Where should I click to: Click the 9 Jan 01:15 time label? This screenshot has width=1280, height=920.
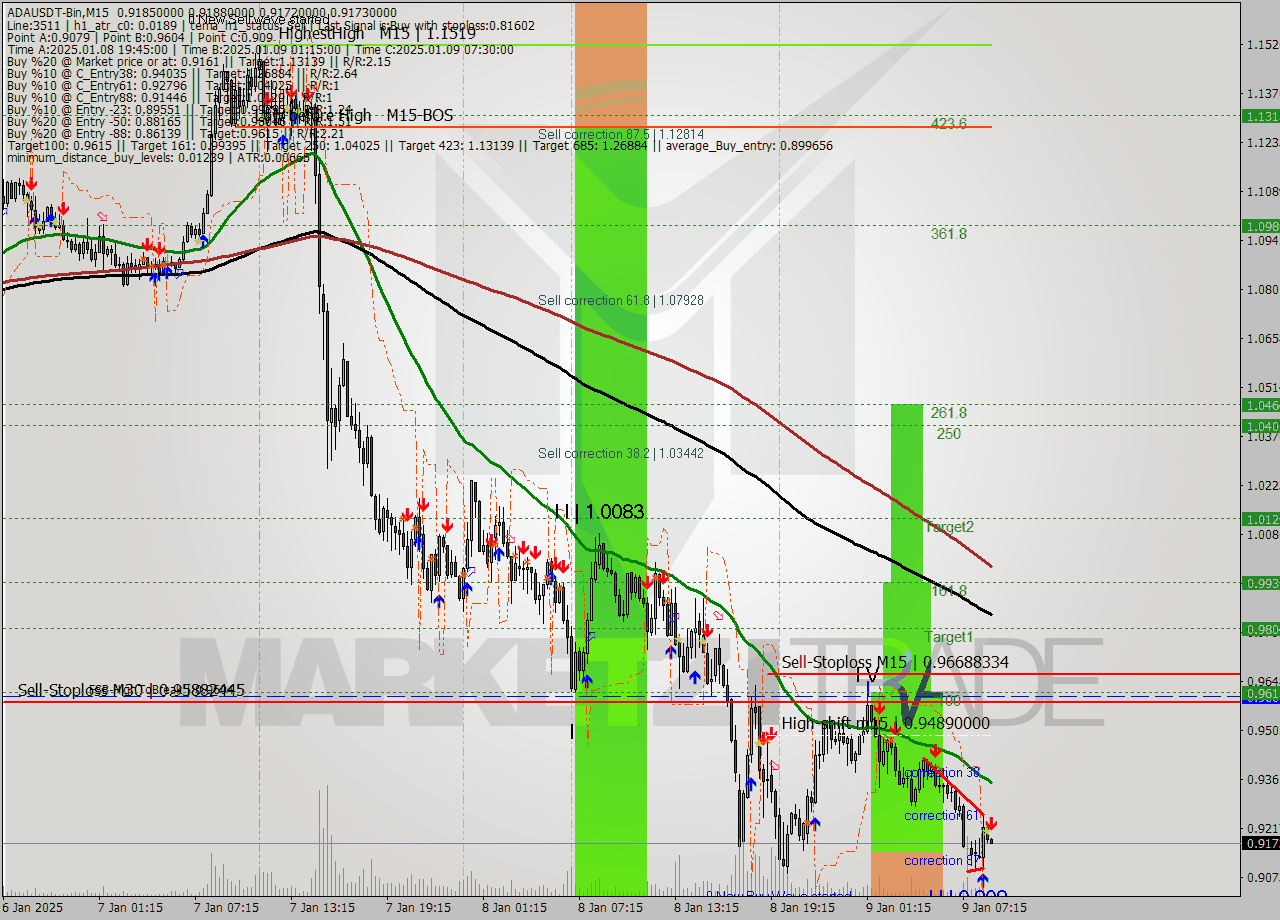tap(899, 908)
